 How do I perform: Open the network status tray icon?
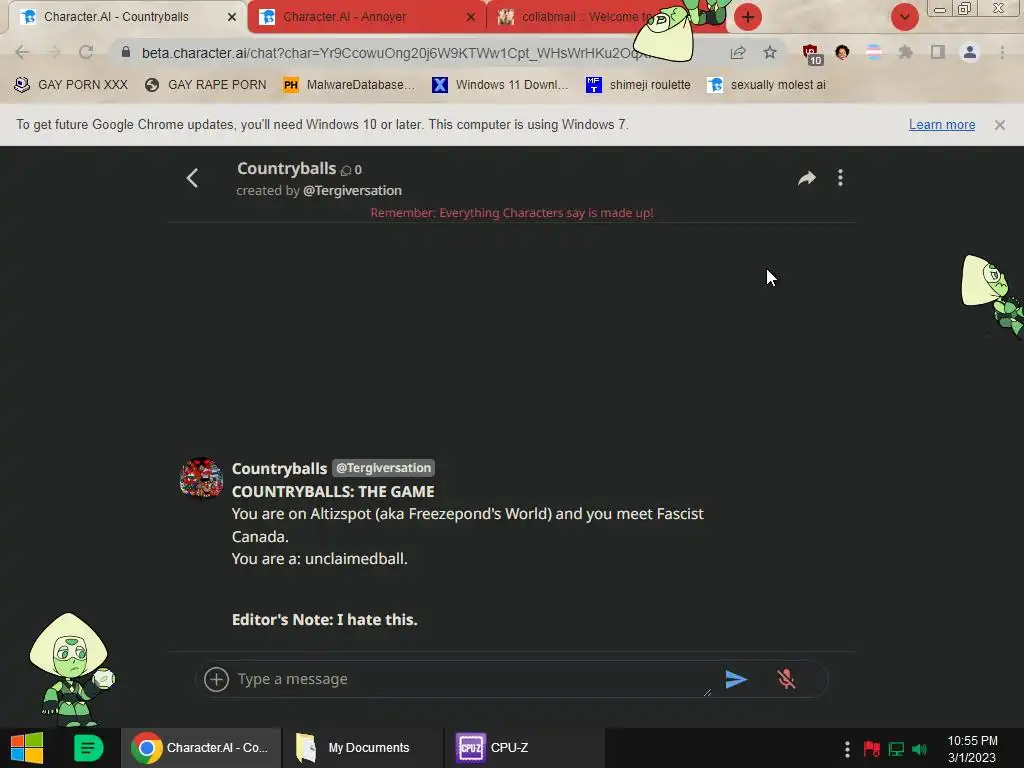(896, 749)
